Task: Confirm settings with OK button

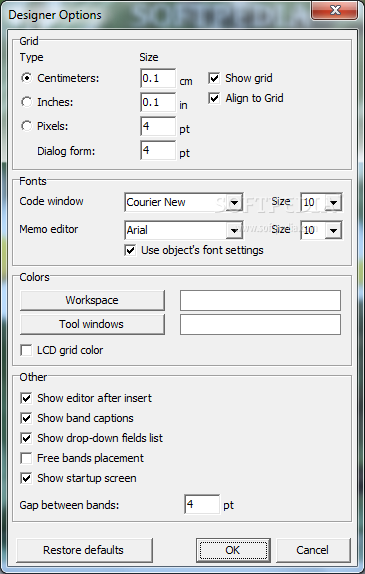Action: pos(233,550)
